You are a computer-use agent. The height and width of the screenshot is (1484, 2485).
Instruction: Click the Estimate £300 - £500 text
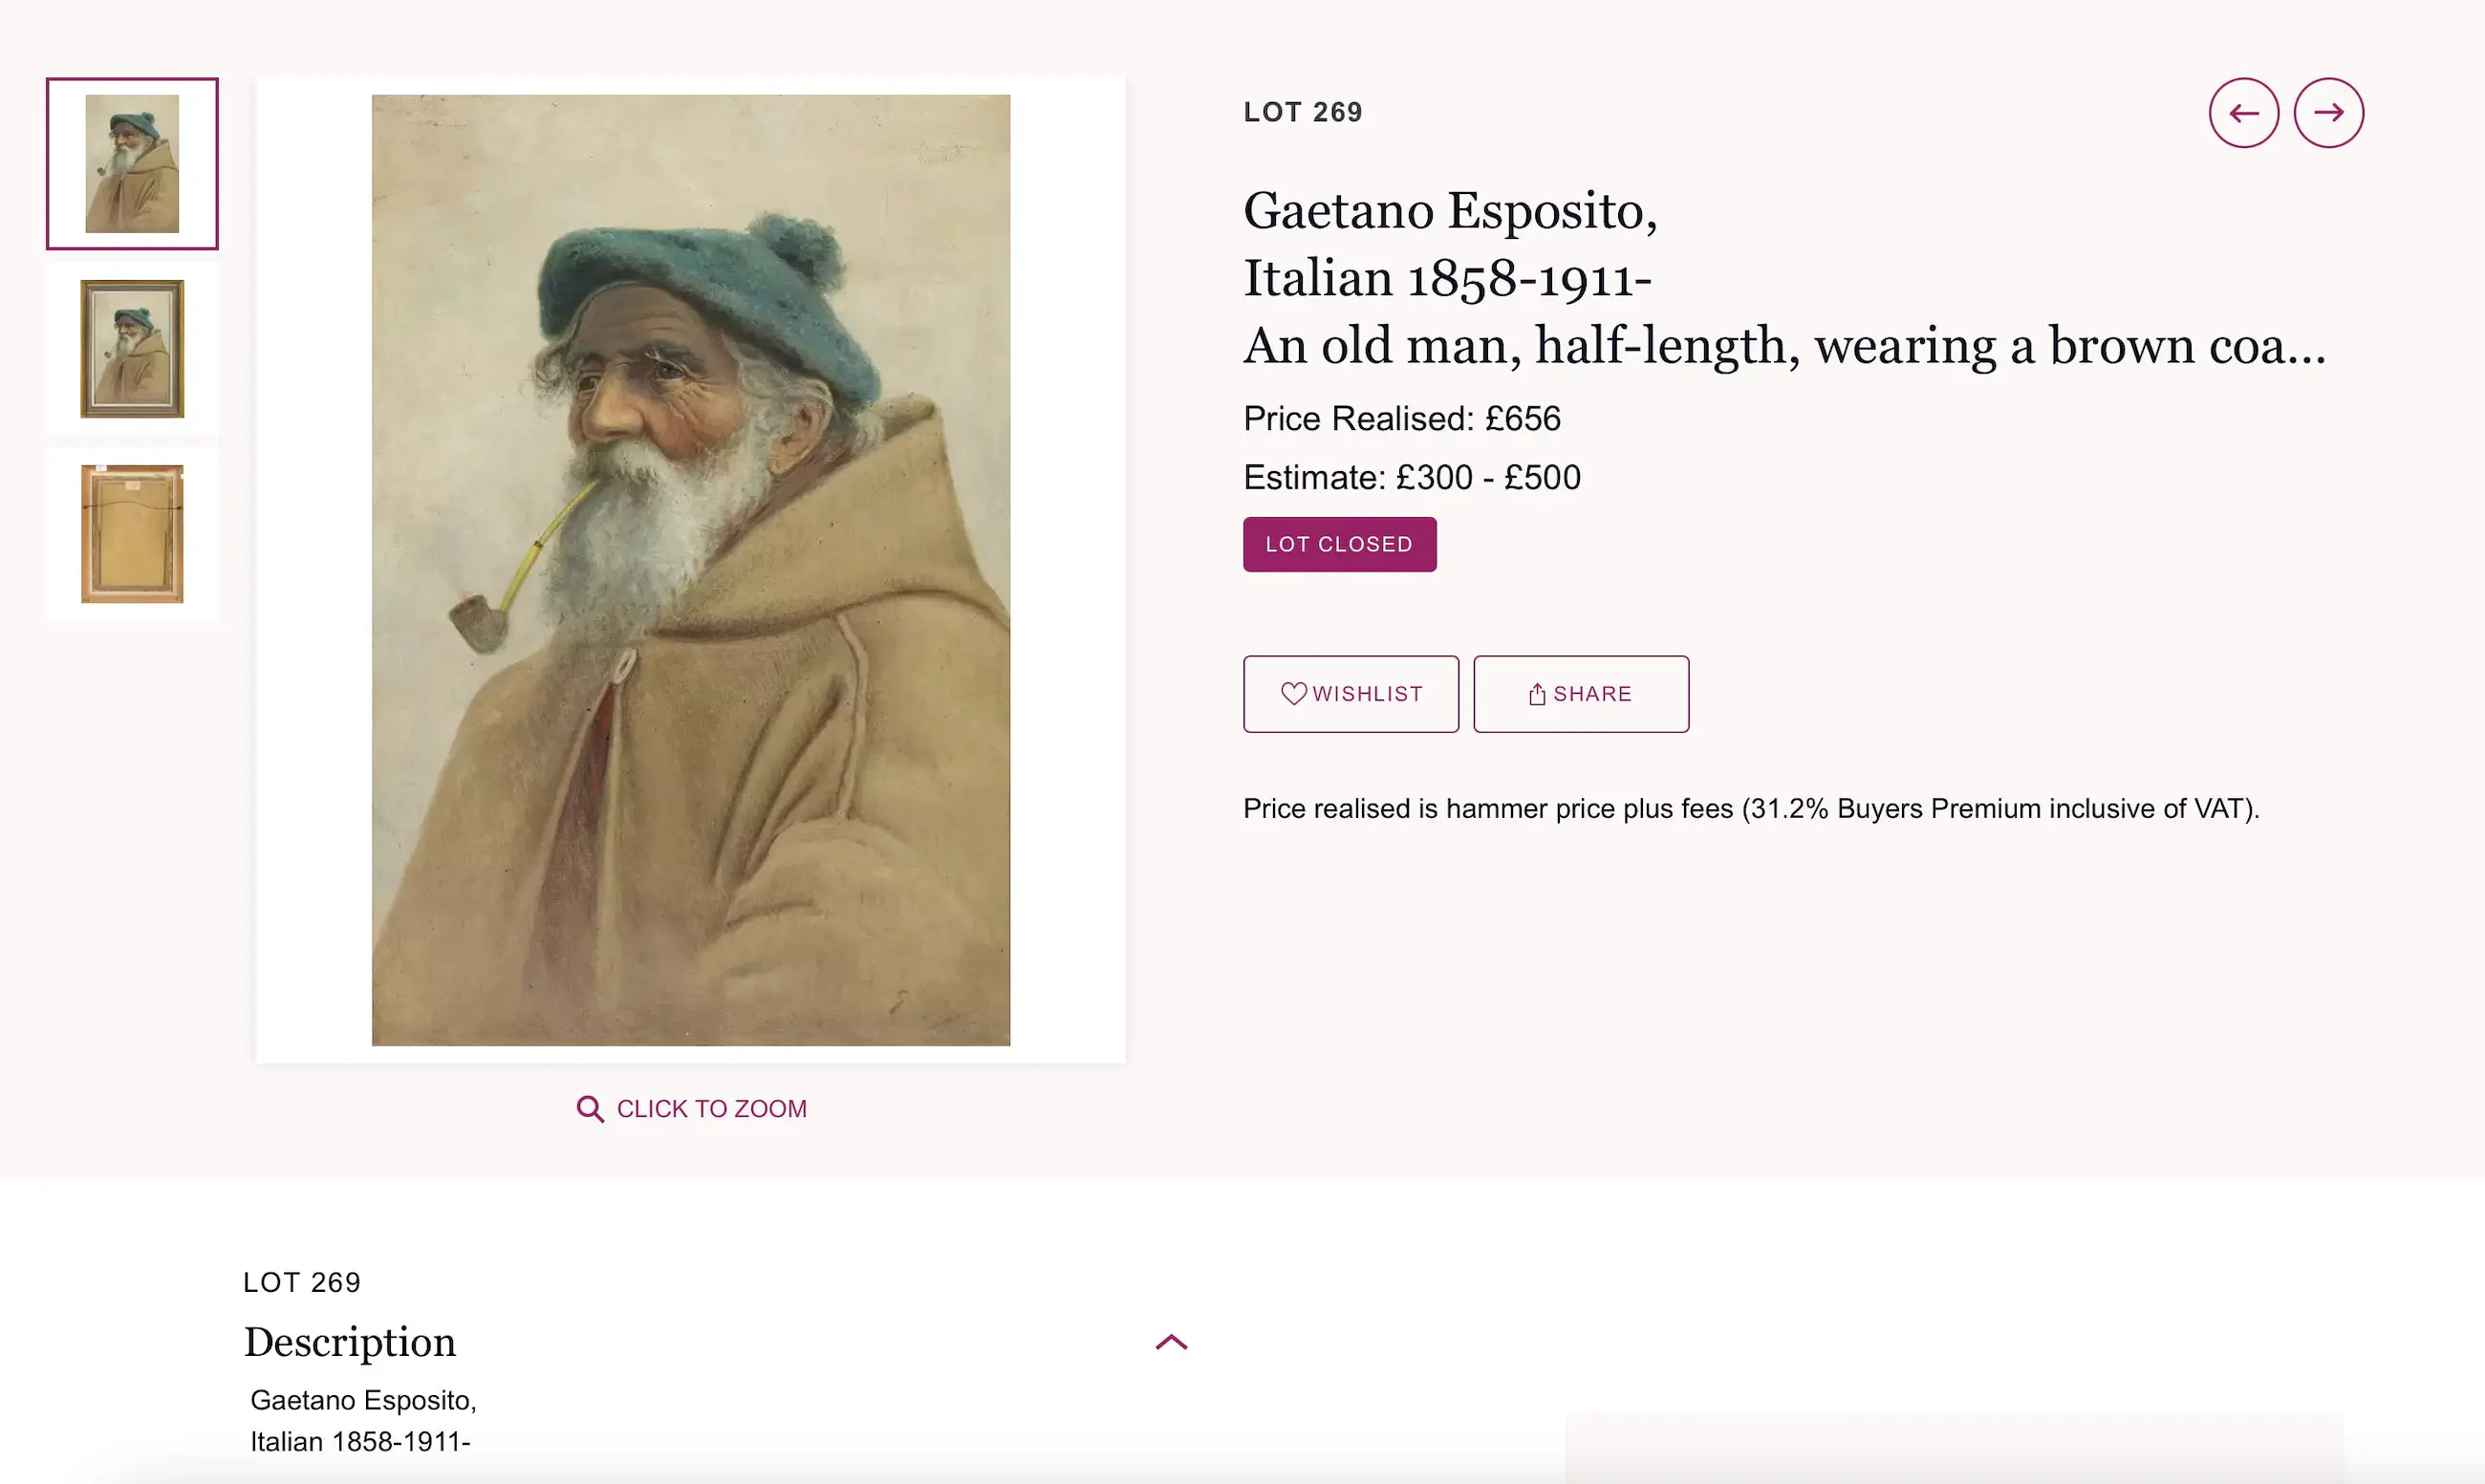point(1411,478)
